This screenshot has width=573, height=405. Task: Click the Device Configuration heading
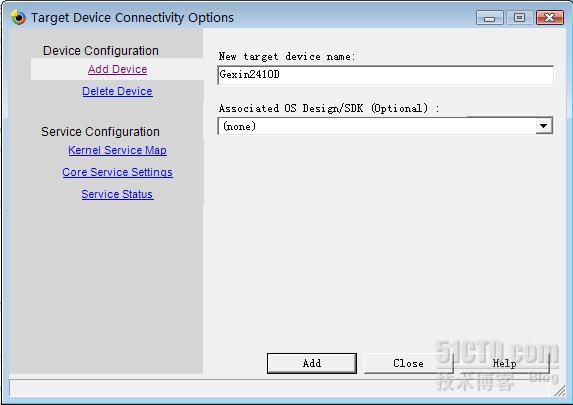coord(101,50)
